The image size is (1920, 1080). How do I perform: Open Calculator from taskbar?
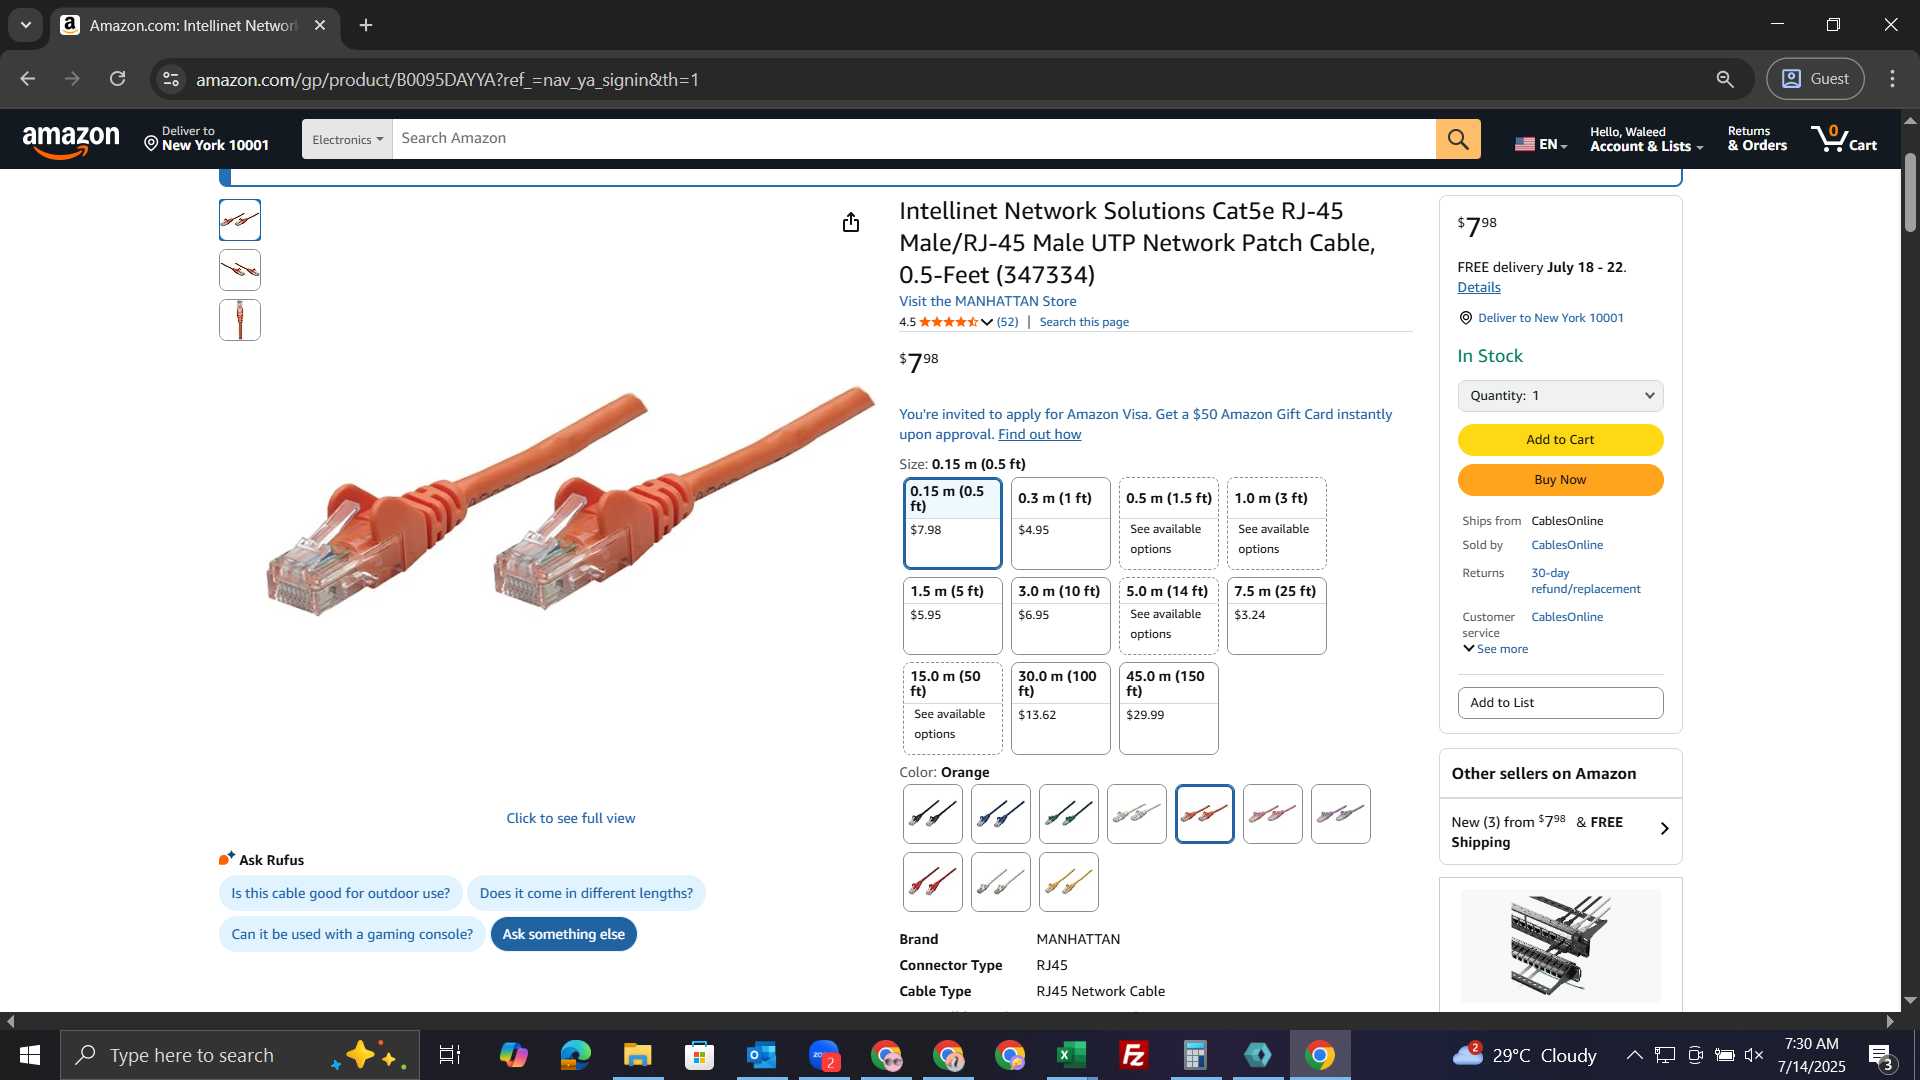pyautogui.click(x=1195, y=1055)
